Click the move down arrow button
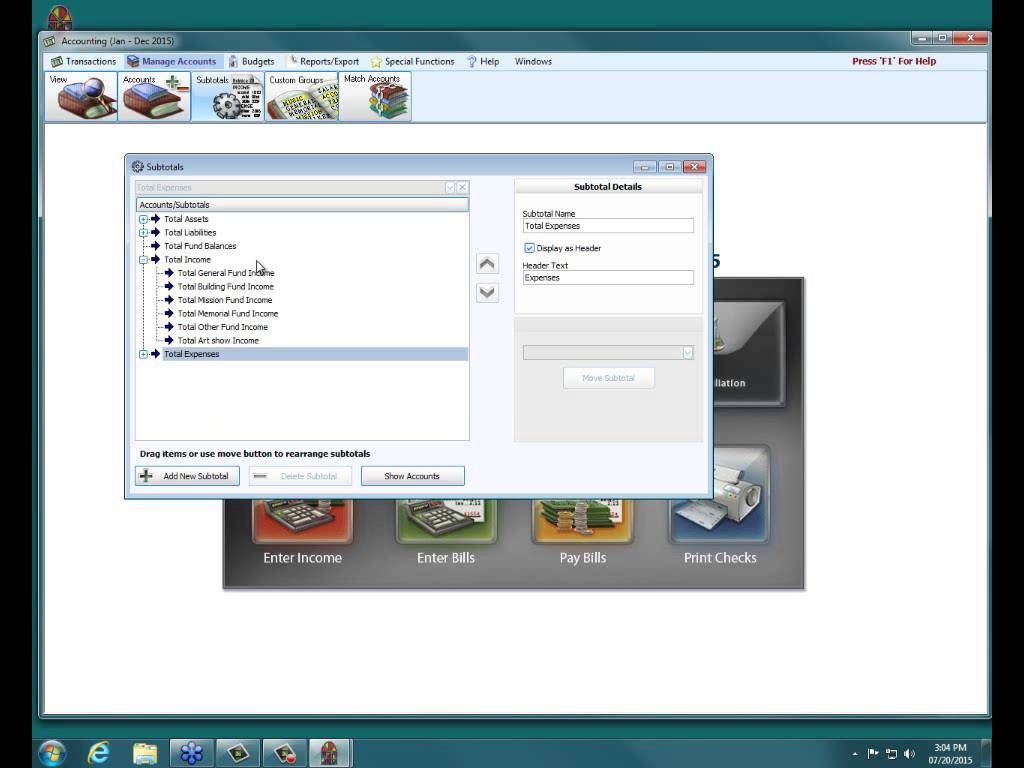This screenshot has width=1024, height=768. [487, 293]
